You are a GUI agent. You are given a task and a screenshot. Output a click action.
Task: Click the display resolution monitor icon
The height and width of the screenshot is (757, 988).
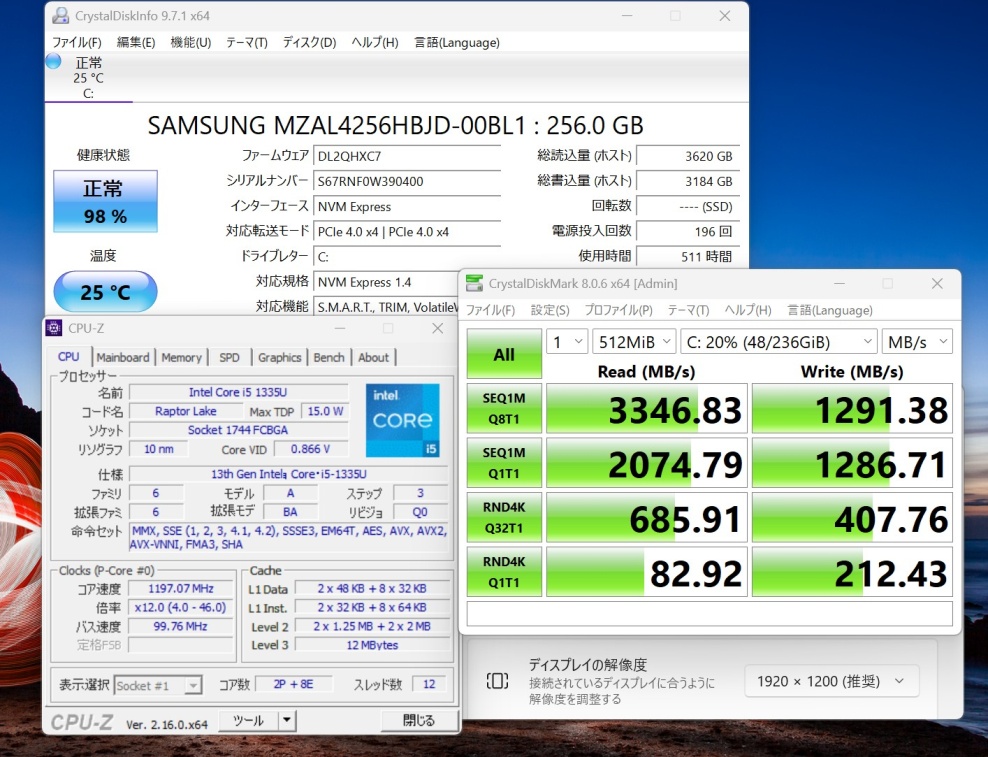[x=497, y=681]
